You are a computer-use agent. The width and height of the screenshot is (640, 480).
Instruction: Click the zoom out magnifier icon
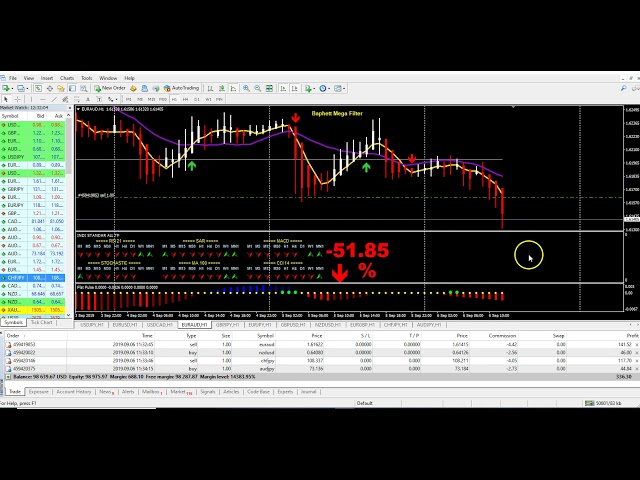click(x=260, y=88)
